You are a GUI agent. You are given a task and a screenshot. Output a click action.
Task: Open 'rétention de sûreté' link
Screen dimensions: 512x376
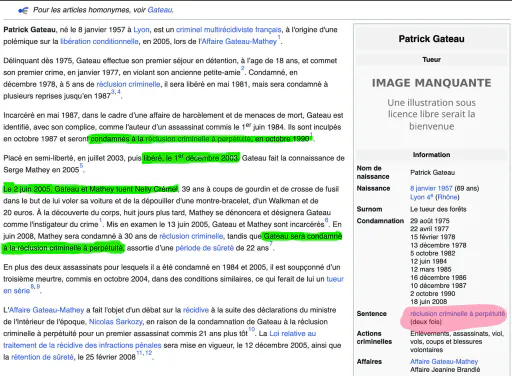(42, 357)
